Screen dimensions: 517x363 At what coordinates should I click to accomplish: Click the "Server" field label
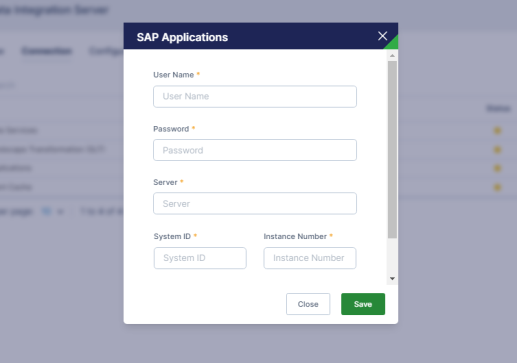(x=165, y=182)
